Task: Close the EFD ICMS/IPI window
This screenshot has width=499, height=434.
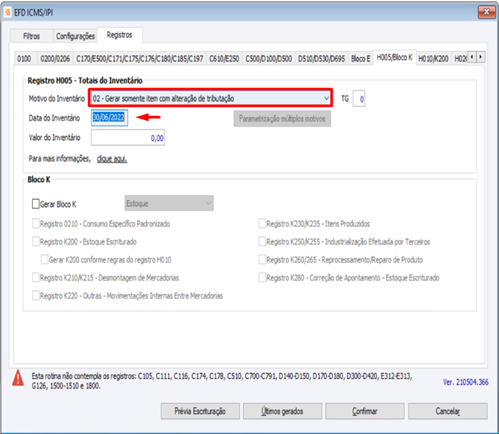Action: tap(487, 12)
